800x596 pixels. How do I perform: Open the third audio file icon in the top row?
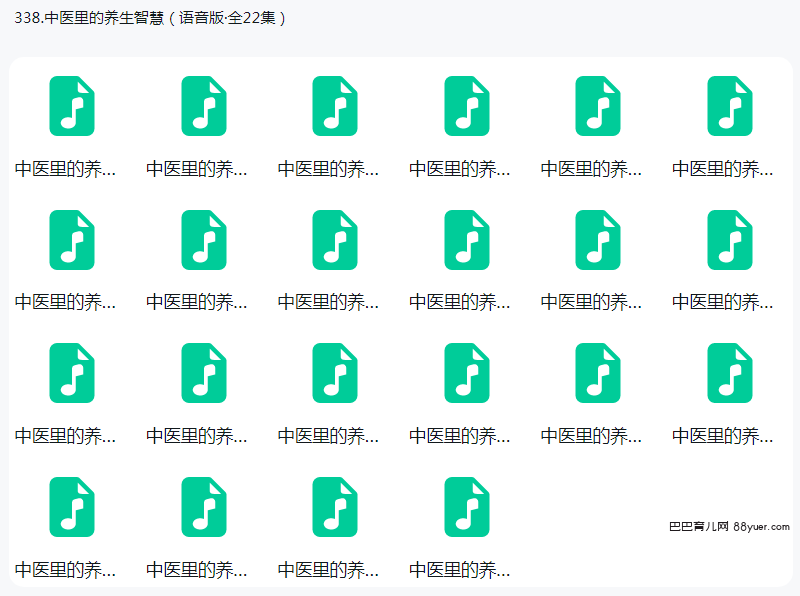pyautogui.click(x=335, y=106)
